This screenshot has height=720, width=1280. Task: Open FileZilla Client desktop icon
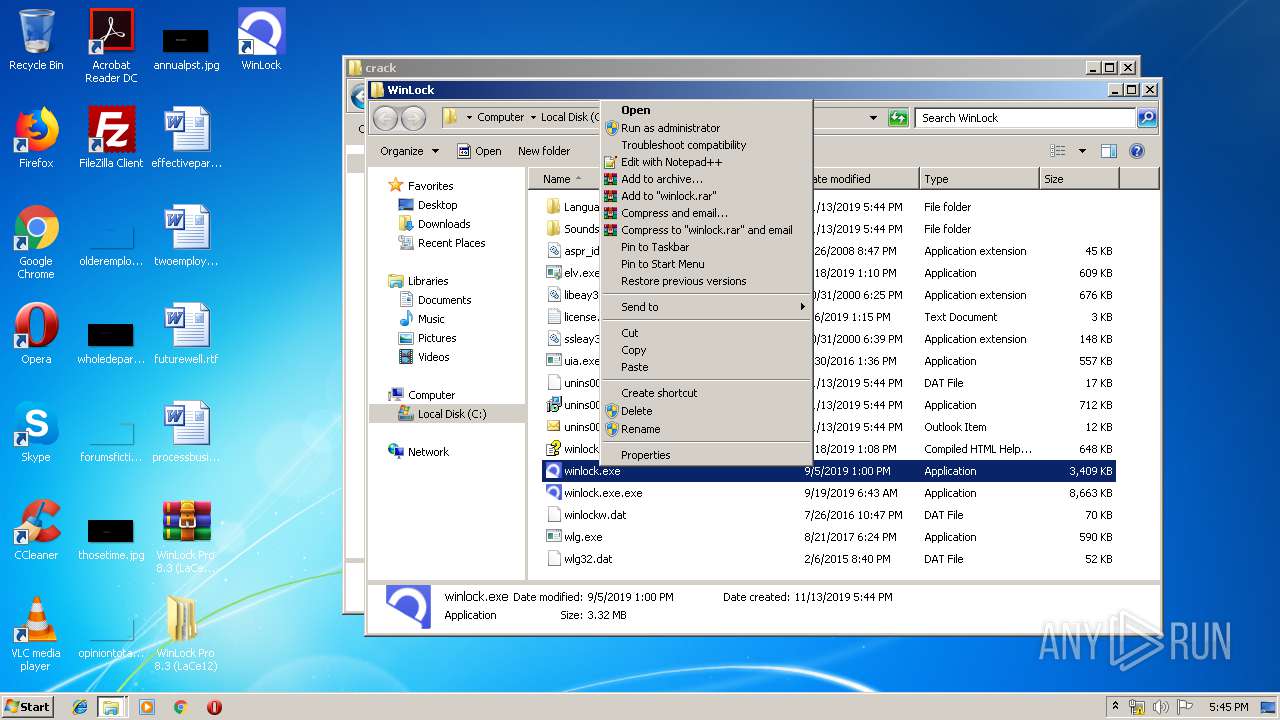[111, 138]
